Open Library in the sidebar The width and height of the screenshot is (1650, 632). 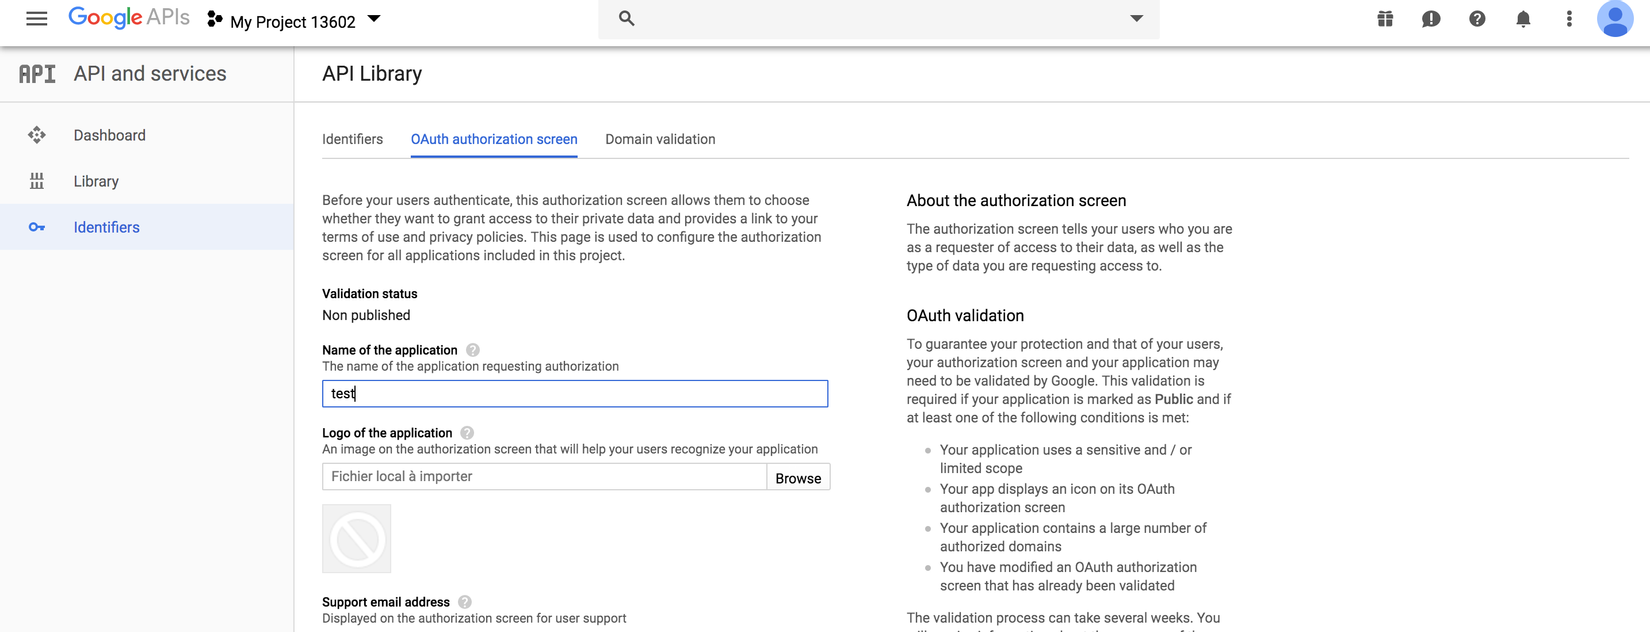tap(96, 181)
